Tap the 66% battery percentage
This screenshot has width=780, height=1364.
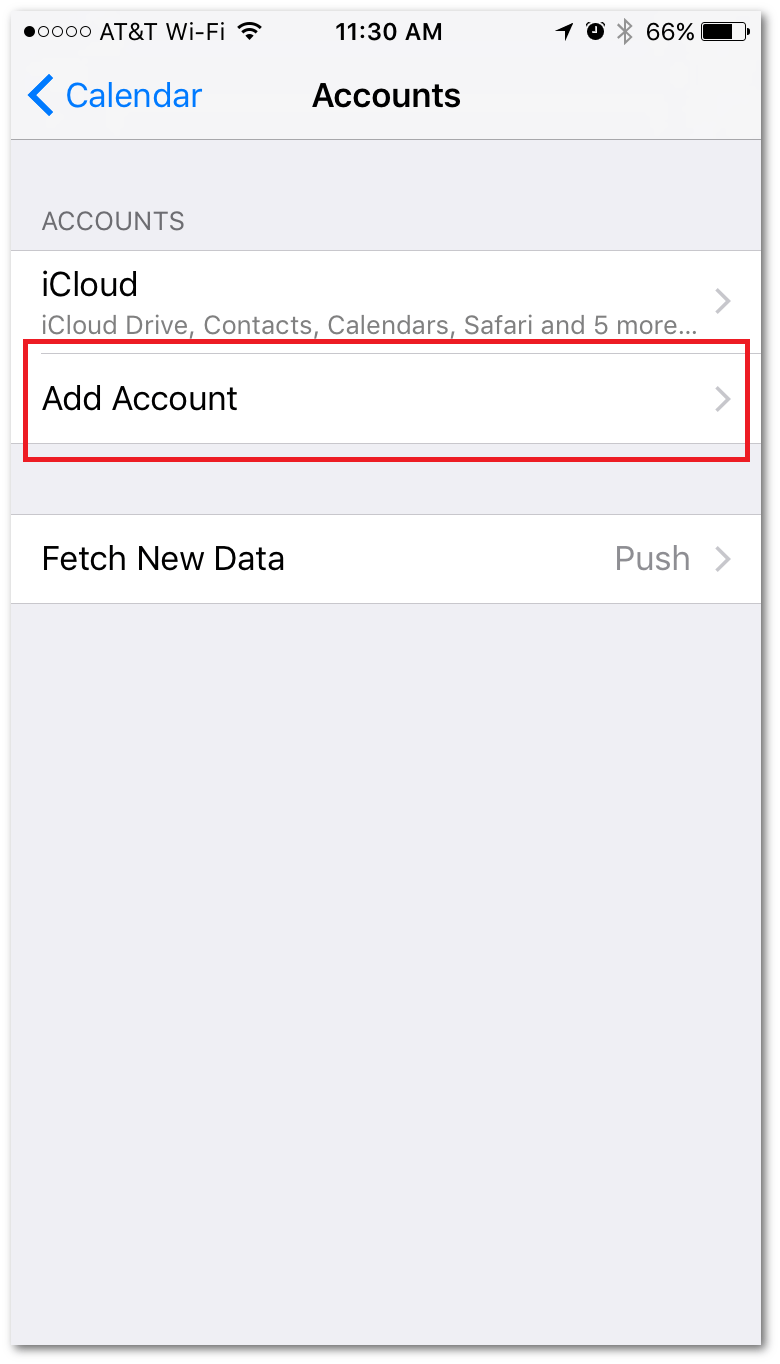(669, 32)
